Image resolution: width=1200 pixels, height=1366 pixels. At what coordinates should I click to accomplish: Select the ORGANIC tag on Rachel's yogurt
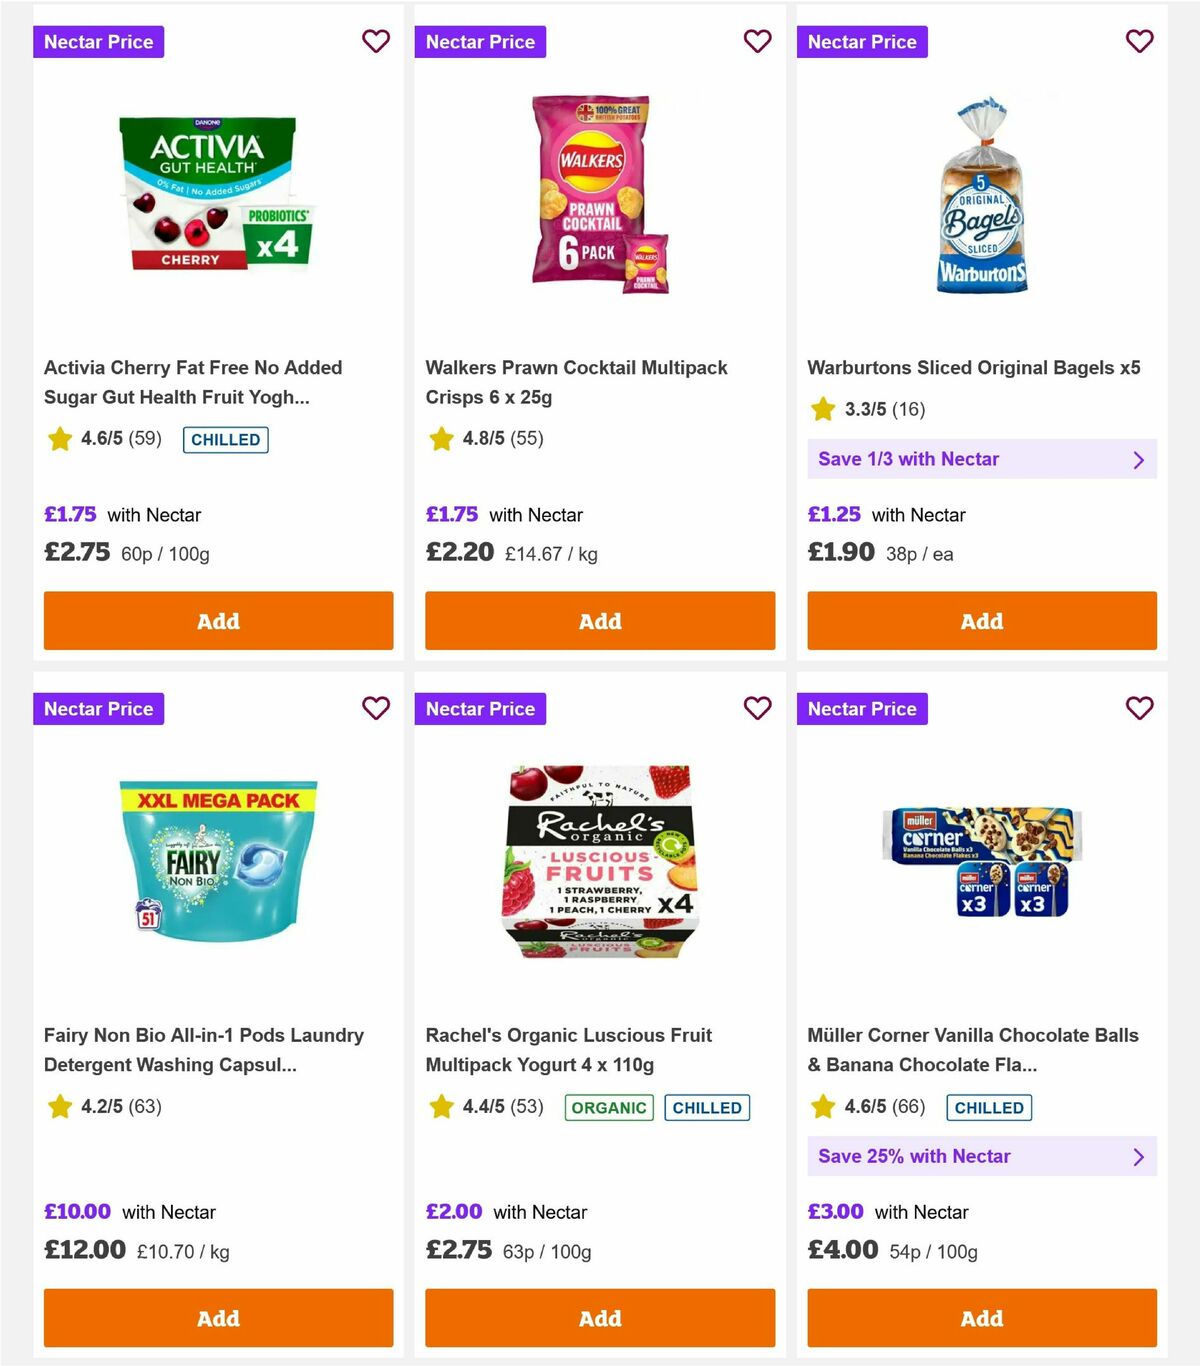click(x=608, y=1107)
